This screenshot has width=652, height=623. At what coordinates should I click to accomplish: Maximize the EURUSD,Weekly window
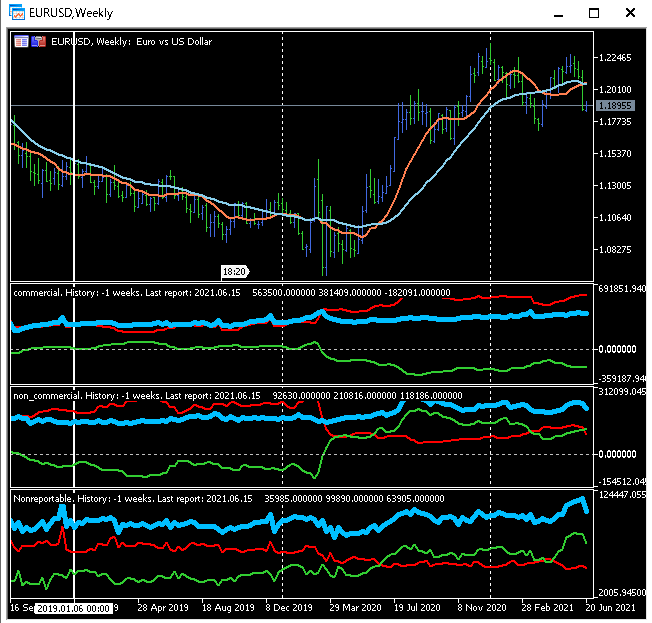coord(594,13)
